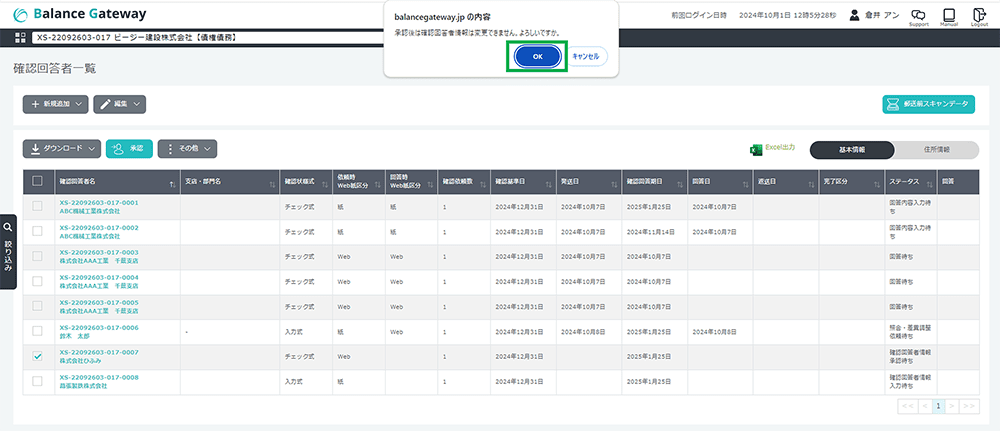Uncheck the XS-22092603-017-0007 row checkbox
Screen dimensions: 1000x431
click(x=38, y=356)
